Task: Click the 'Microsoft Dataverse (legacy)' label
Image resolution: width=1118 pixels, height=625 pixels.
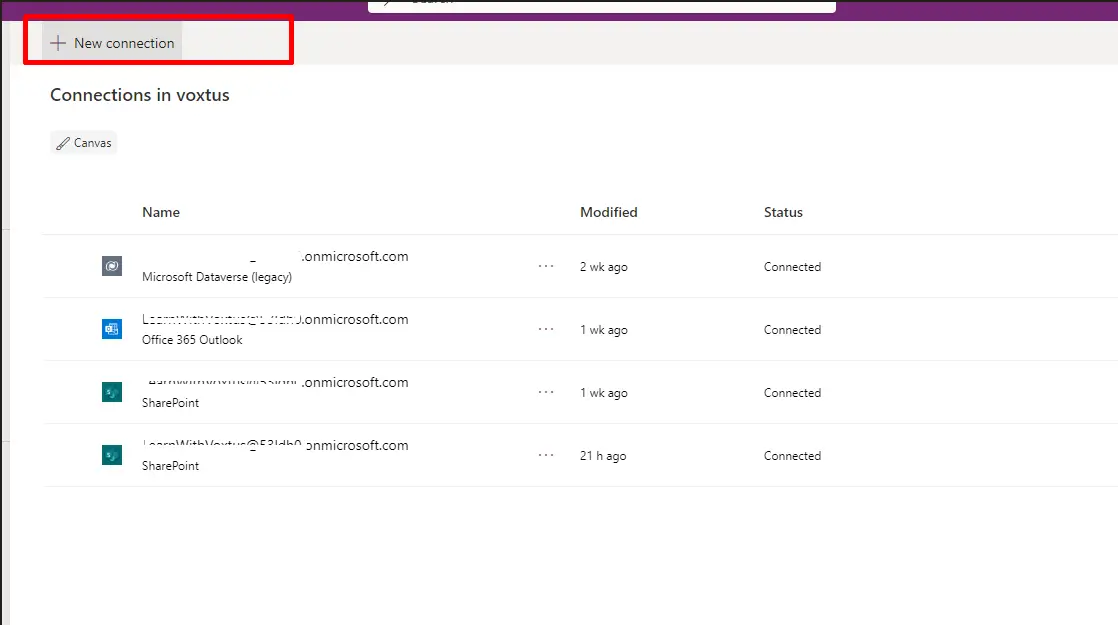Action: [x=217, y=277]
